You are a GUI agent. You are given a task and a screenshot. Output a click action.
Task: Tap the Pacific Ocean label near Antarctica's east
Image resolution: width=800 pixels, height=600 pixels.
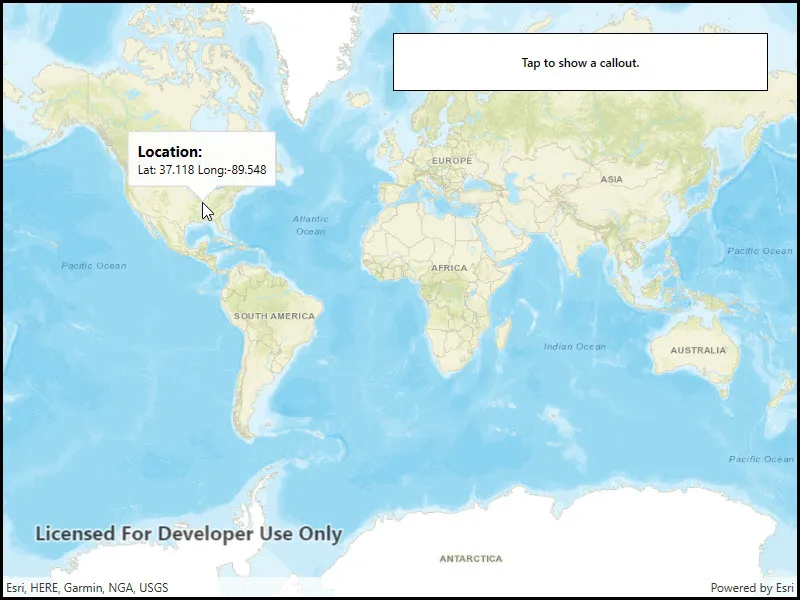(761, 459)
